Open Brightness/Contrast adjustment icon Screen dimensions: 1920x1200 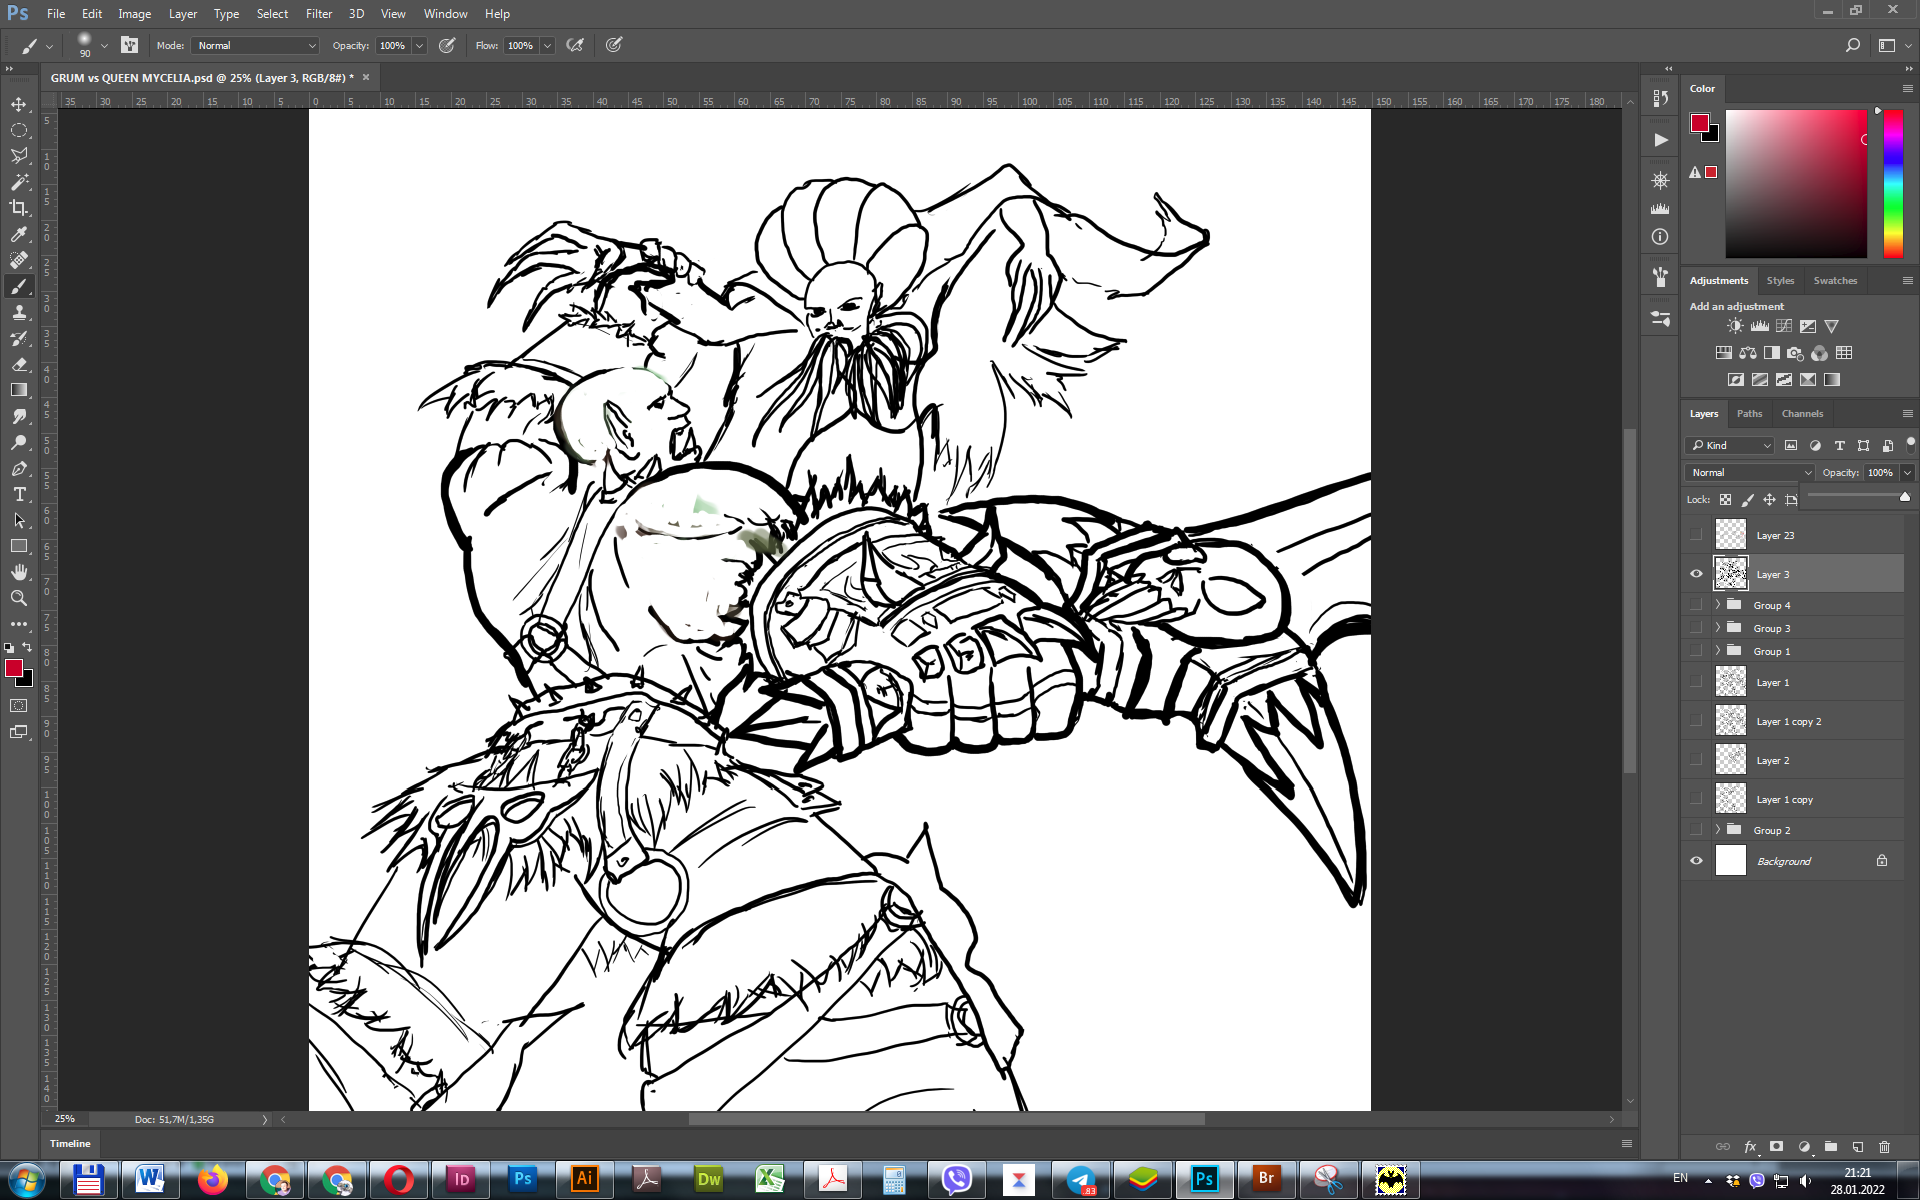point(1735,326)
